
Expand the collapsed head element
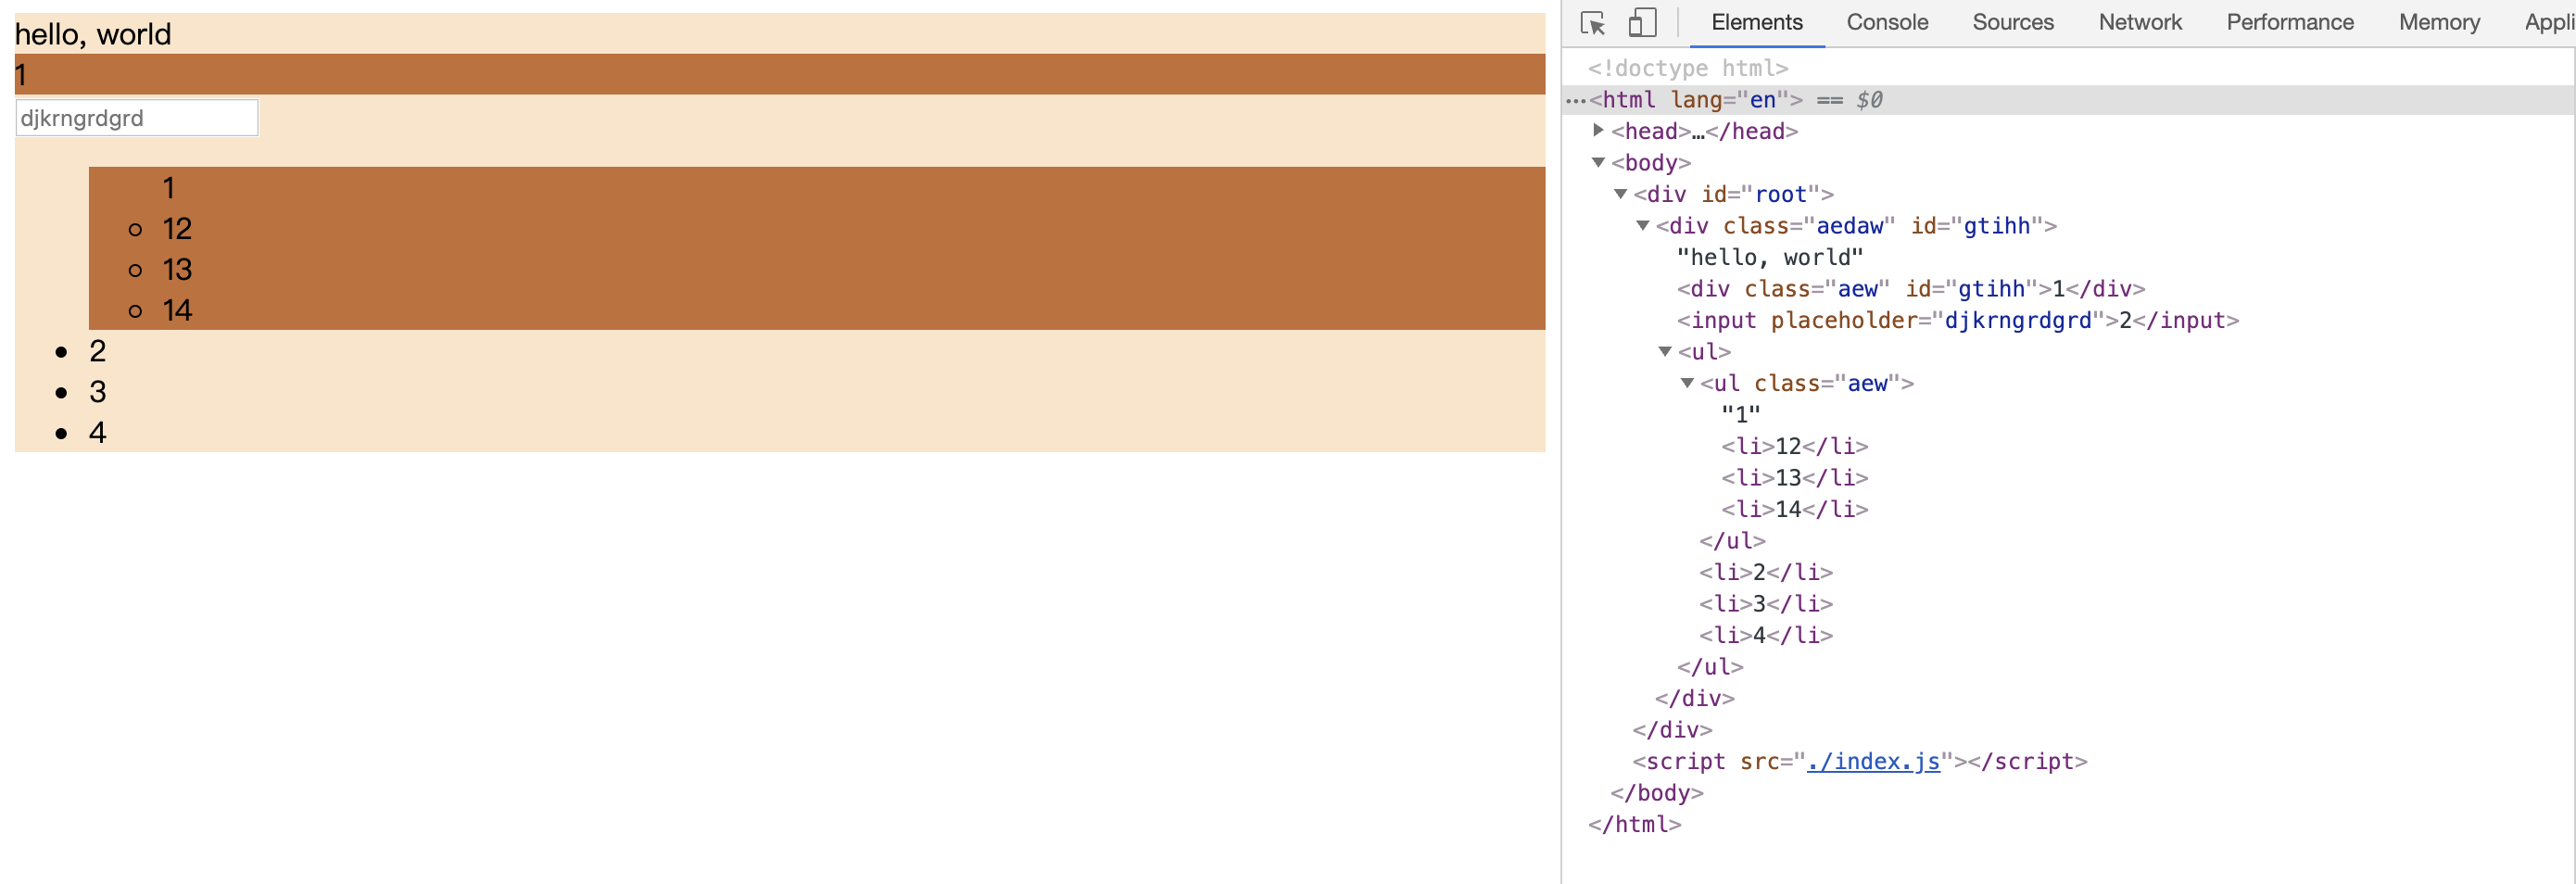coord(1598,130)
